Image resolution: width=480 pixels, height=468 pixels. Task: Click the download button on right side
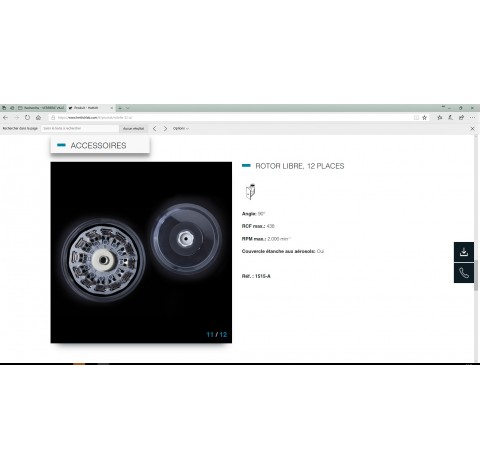[464, 252]
